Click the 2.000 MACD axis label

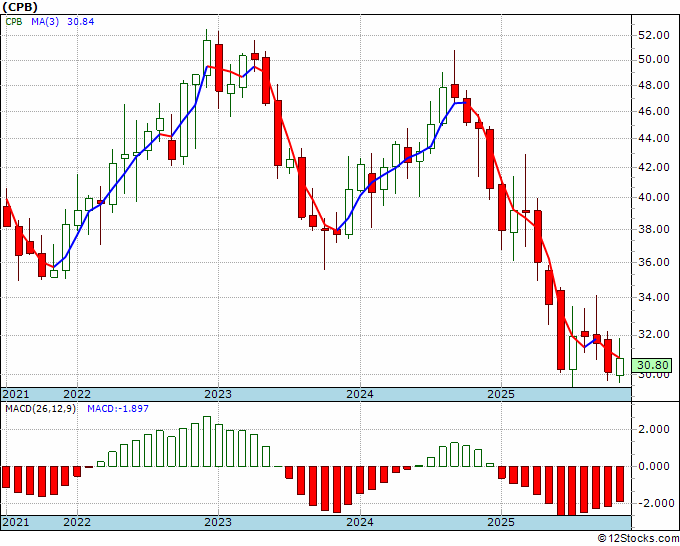tap(655, 429)
